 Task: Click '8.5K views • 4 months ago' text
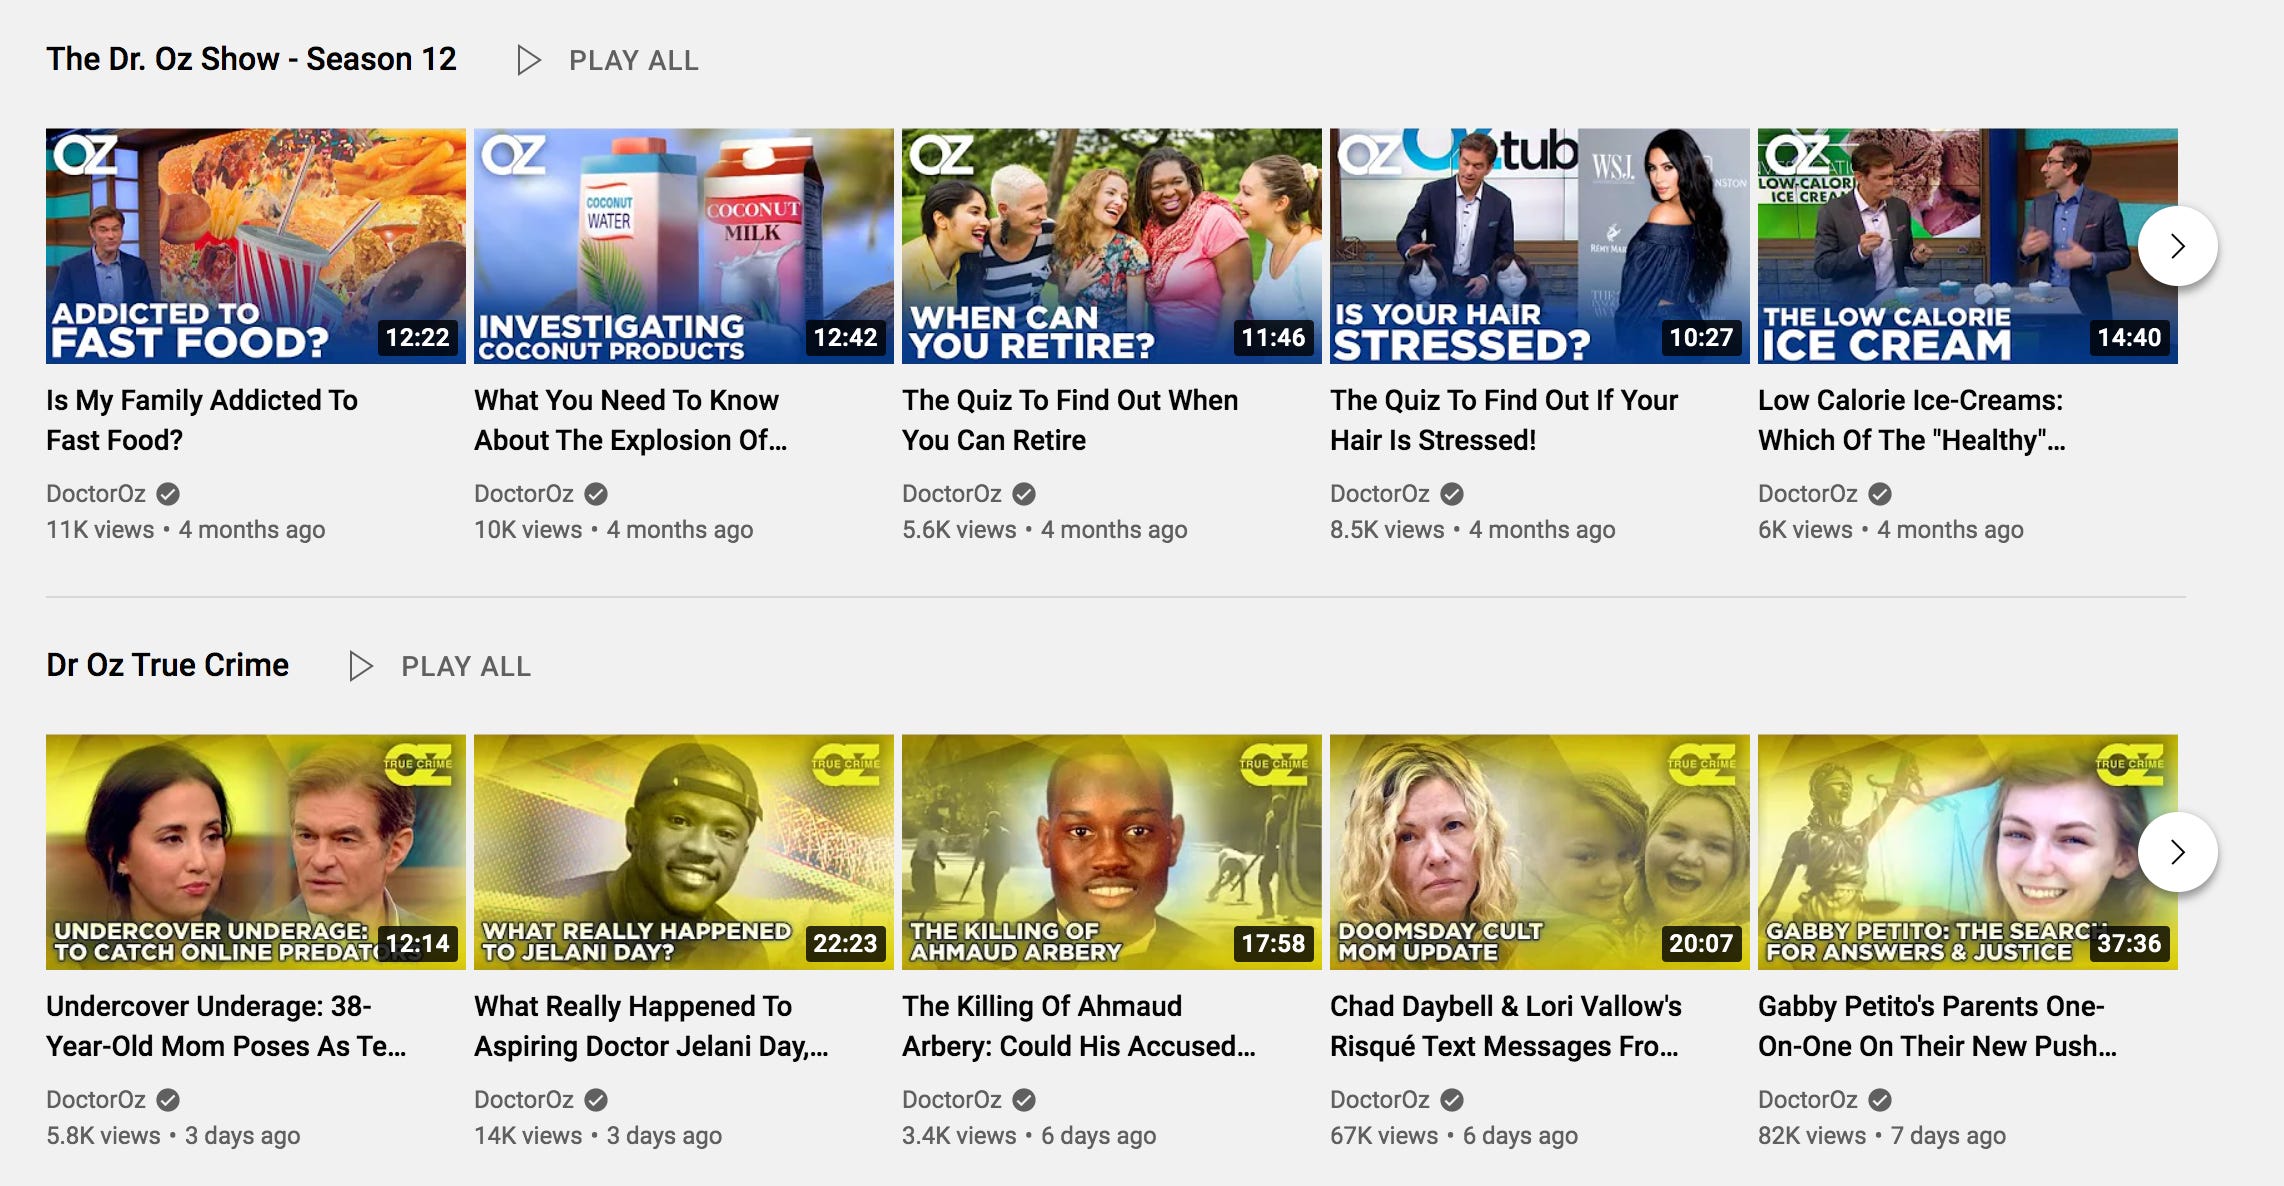pos(1473,530)
